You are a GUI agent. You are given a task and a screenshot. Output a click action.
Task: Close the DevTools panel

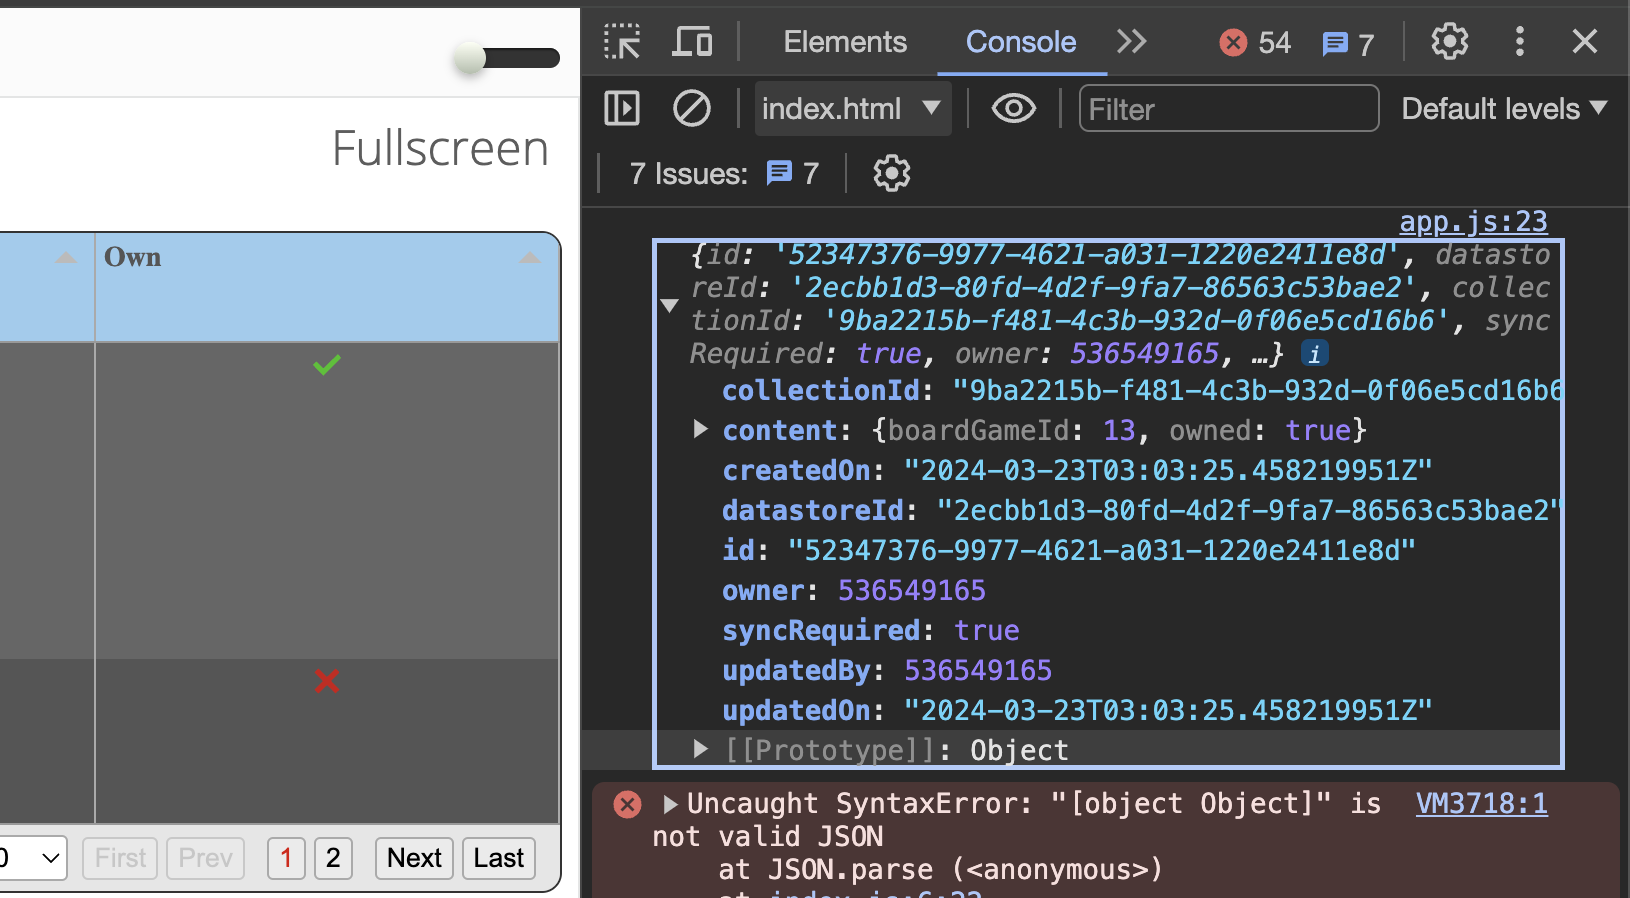(1585, 42)
